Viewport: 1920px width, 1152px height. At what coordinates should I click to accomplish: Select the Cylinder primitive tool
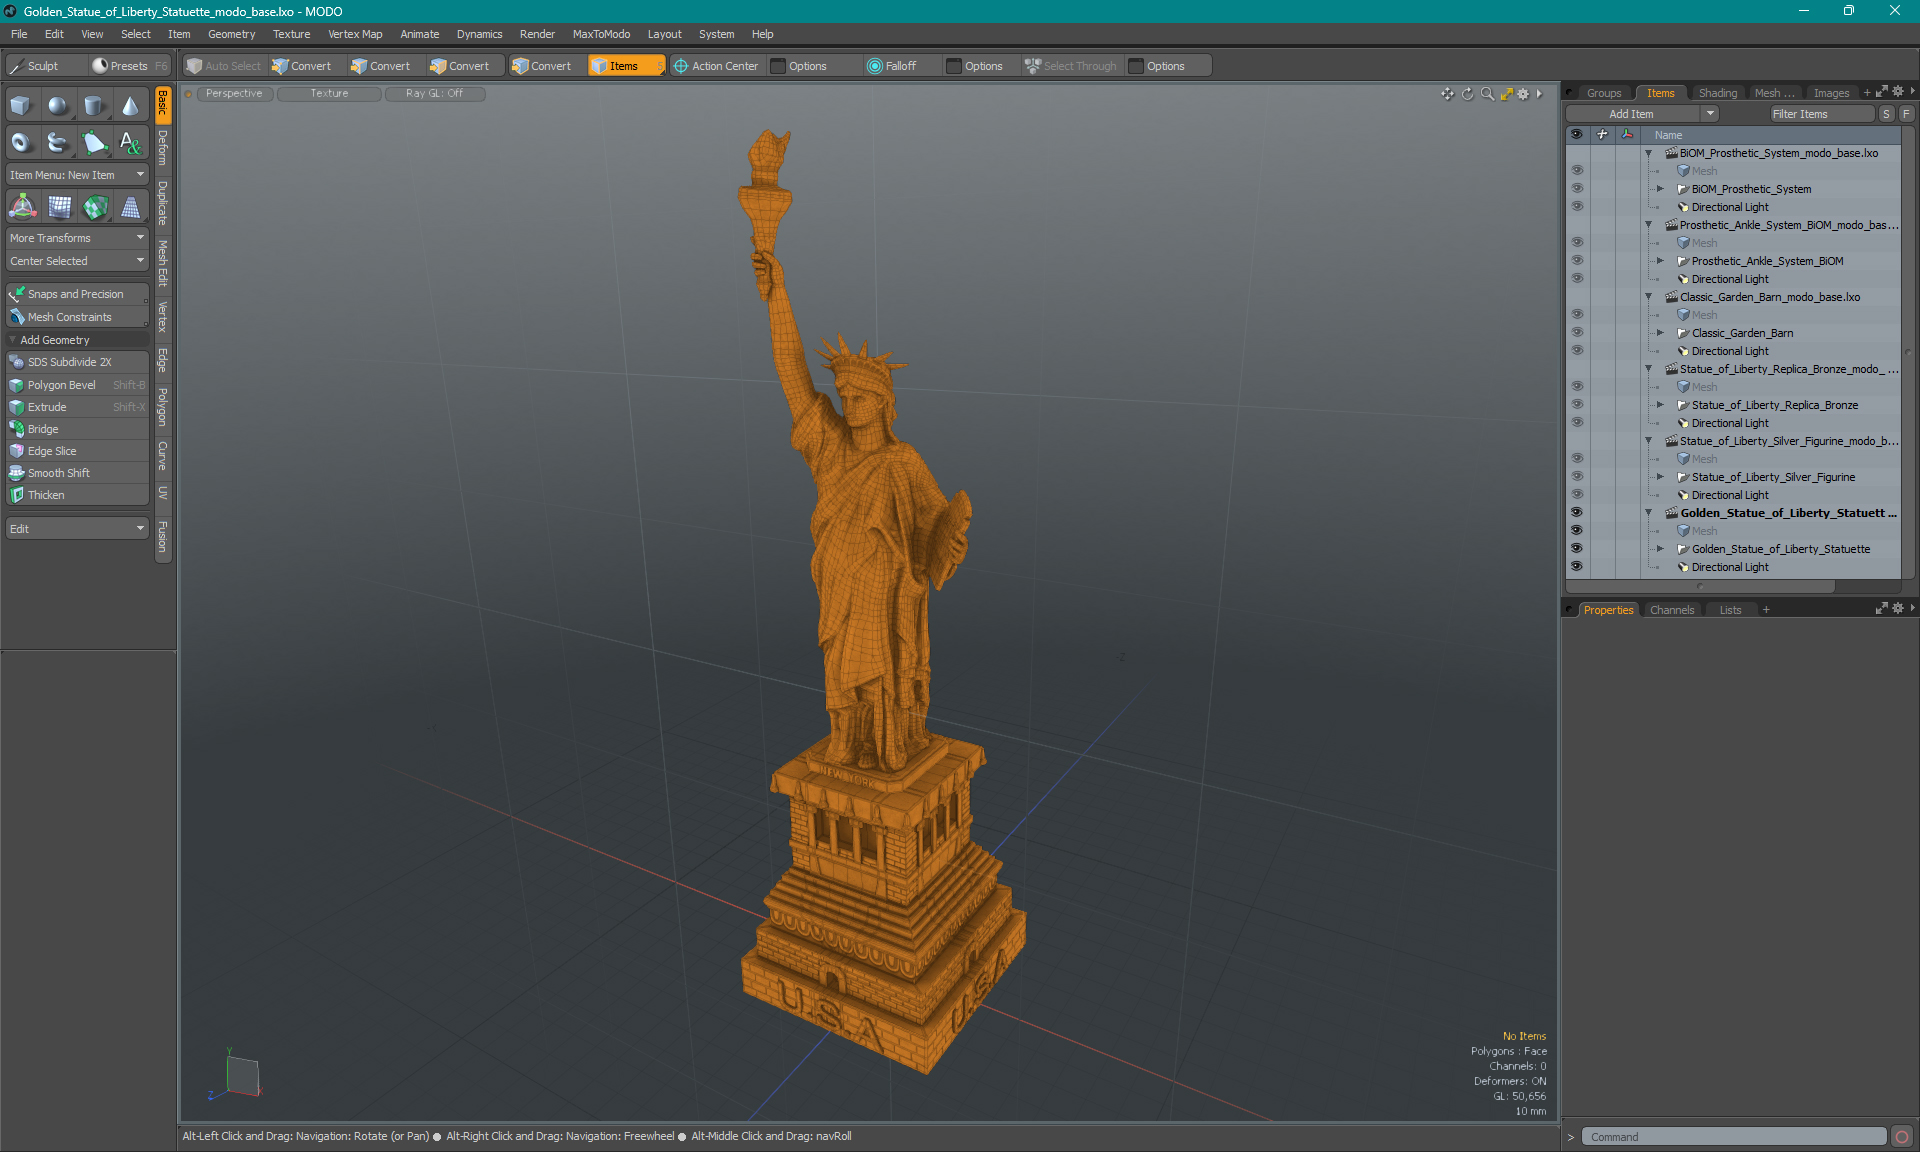click(x=94, y=106)
